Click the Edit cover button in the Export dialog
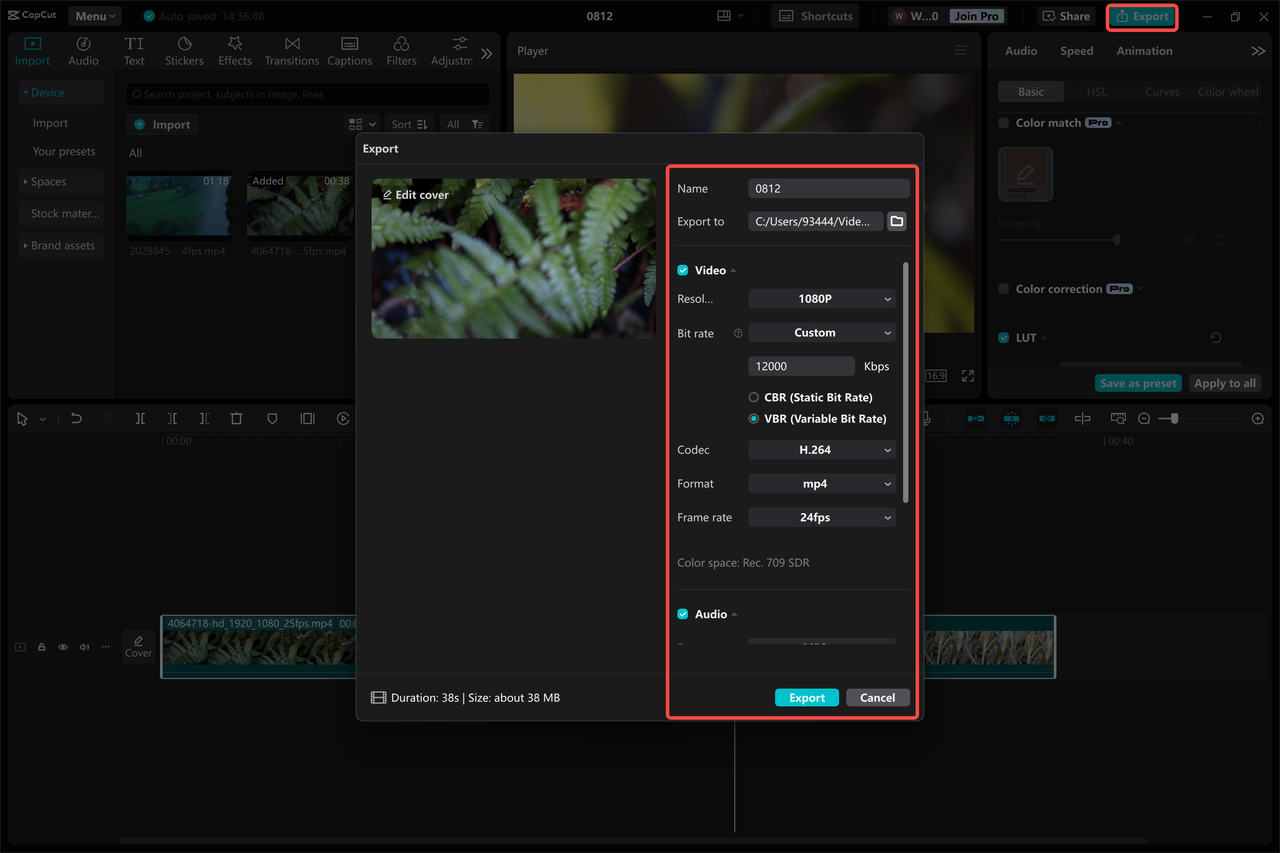This screenshot has height=853, width=1280. 415,194
